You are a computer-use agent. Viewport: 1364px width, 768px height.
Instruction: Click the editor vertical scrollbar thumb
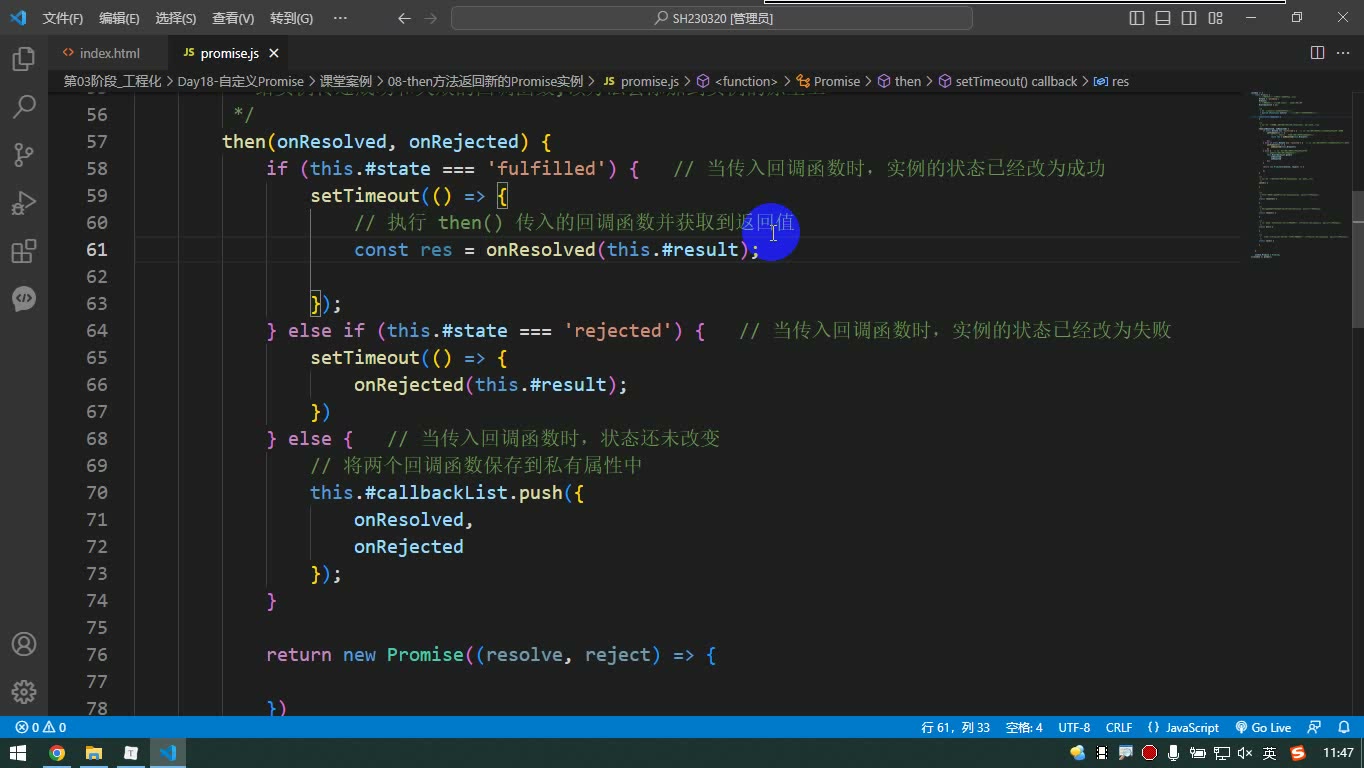(x=1357, y=260)
